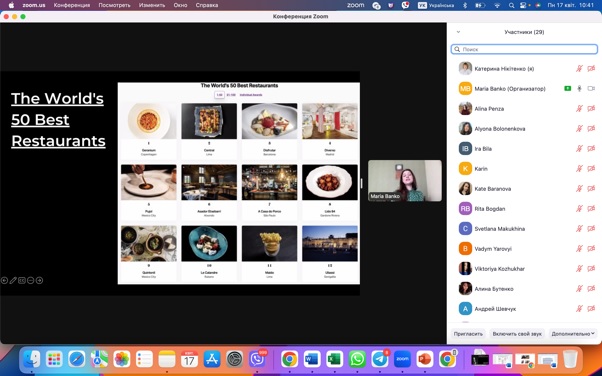Viewport: 602px width, 376px height.
Task: Click Karin's orange K avatar
Action: [x=465, y=169]
